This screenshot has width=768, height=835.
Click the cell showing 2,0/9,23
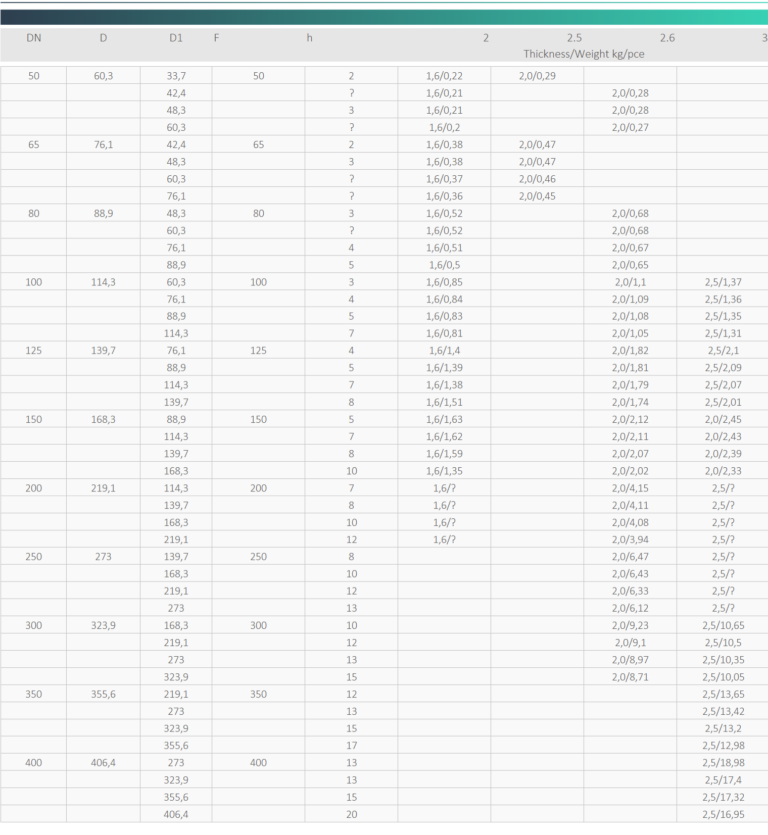point(630,625)
